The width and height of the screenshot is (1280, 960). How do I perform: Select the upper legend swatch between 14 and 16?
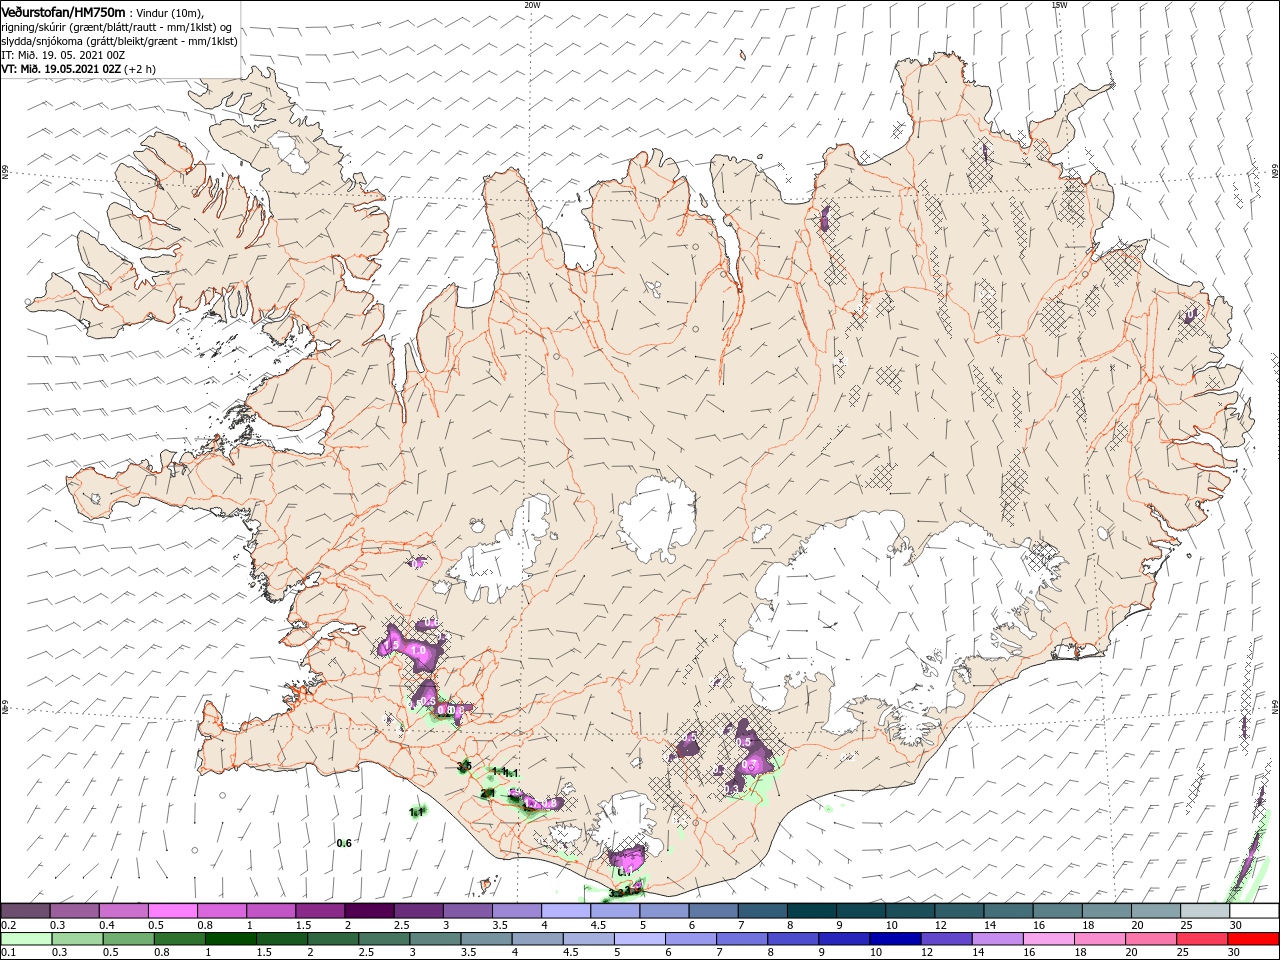[x=1008, y=911]
